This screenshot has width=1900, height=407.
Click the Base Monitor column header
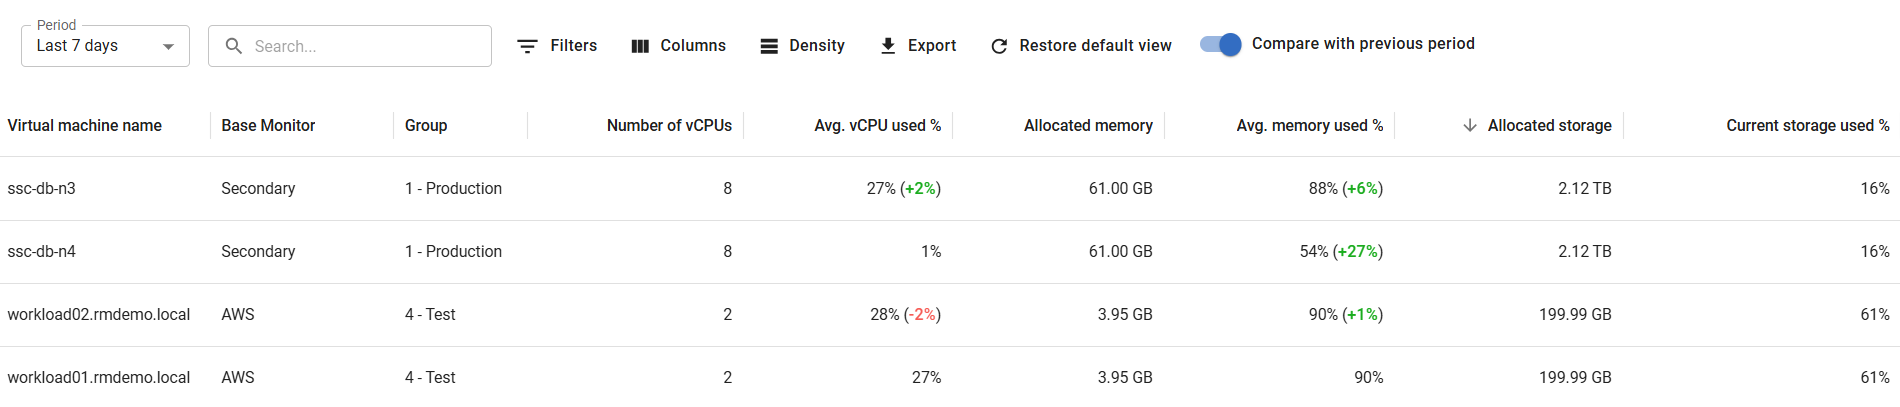(x=268, y=125)
